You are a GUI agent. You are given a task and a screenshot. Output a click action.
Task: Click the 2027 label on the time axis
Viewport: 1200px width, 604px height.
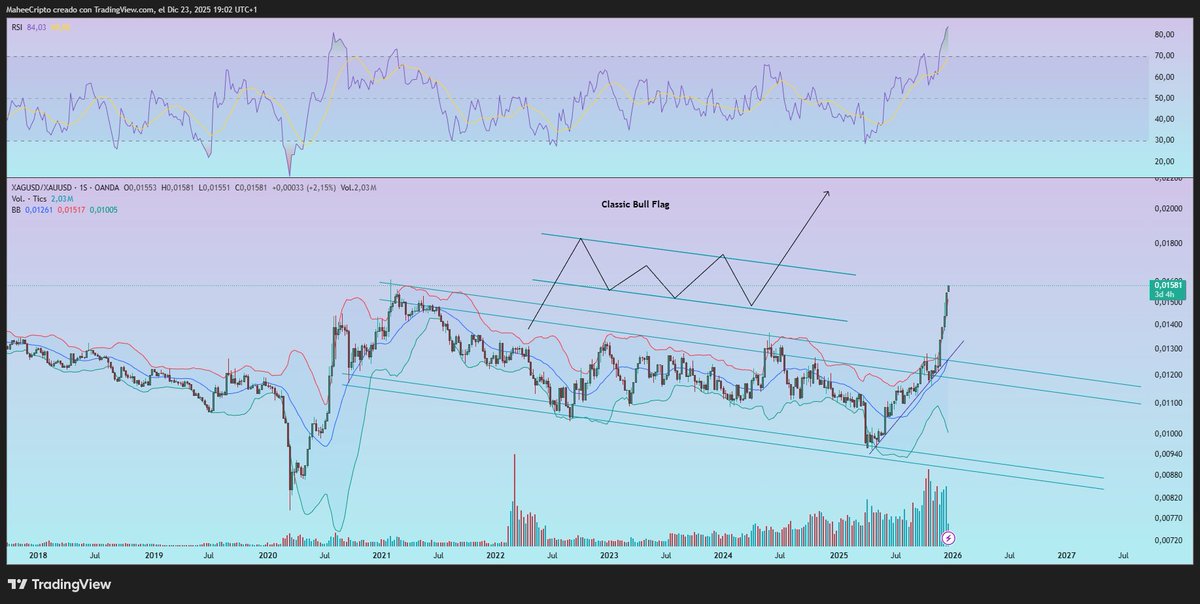1066,555
